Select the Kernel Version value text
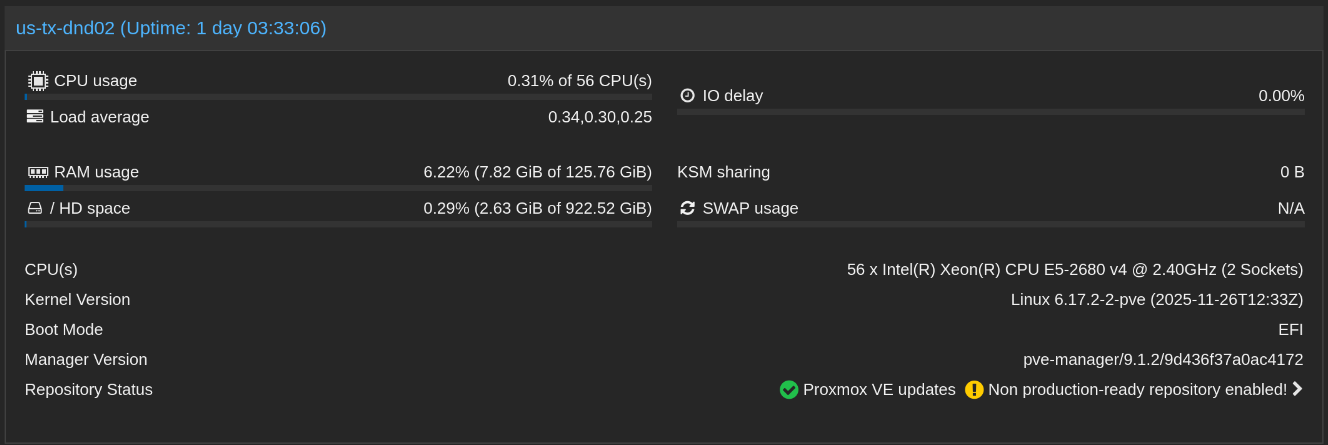The width and height of the screenshot is (1328, 445). (x=1157, y=300)
